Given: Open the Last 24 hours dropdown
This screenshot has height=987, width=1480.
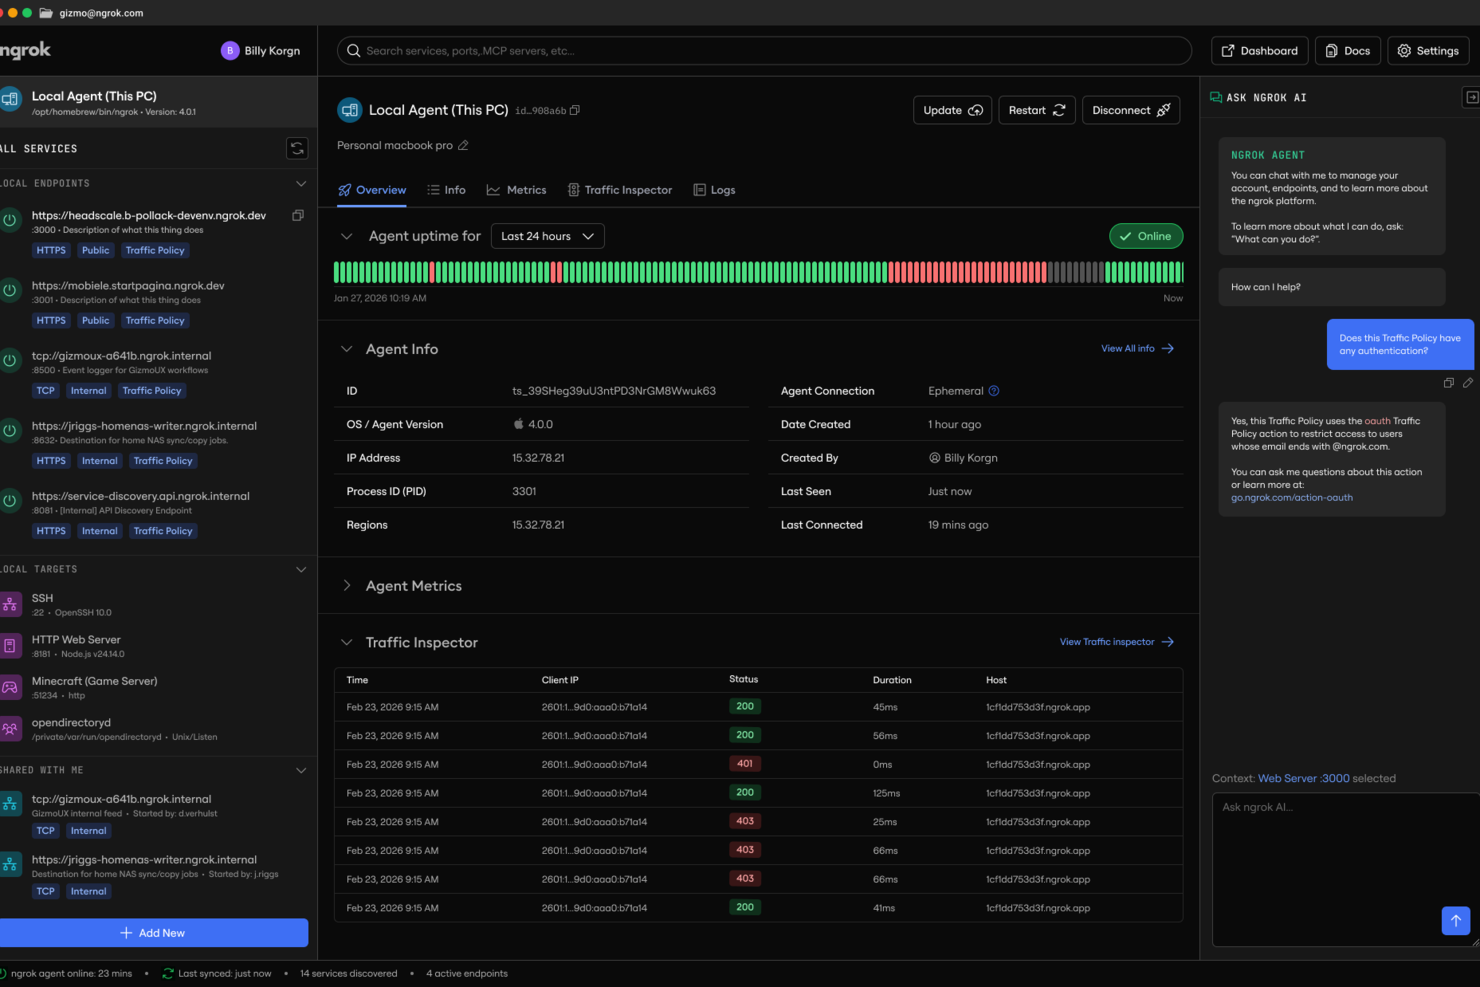Looking at the screenshot, I should coord(547,236).
